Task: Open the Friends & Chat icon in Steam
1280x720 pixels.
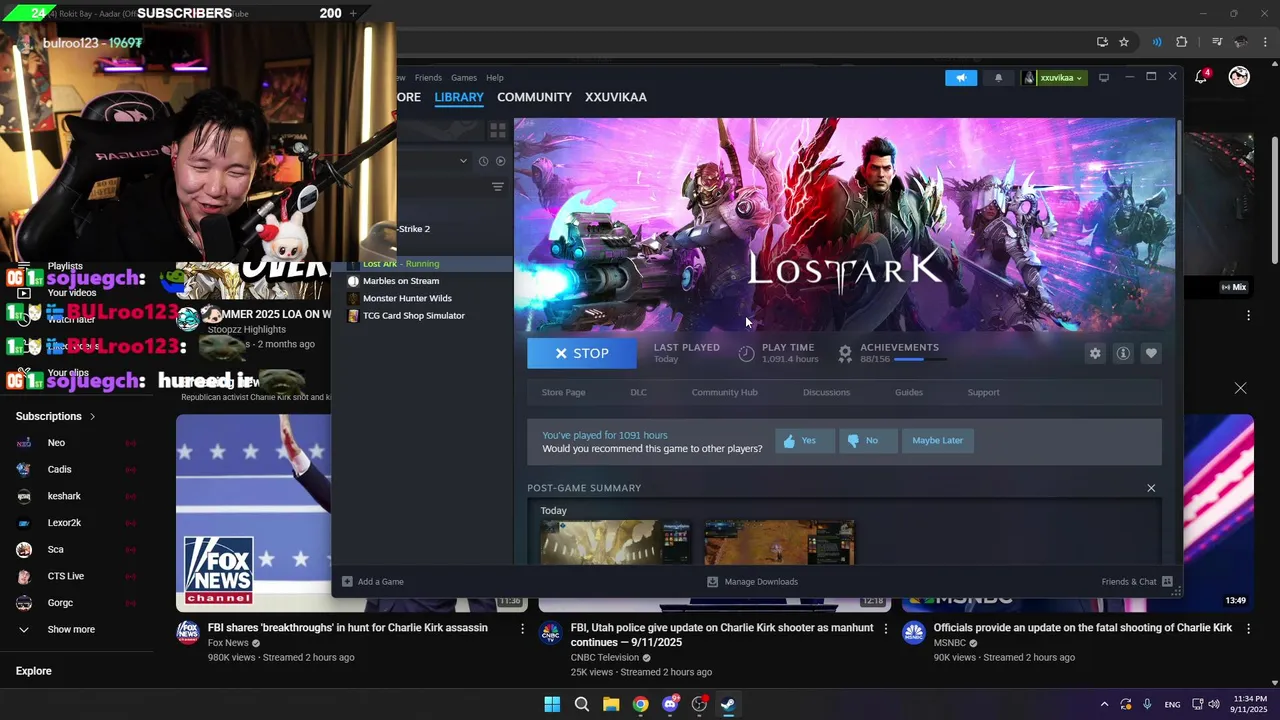Action: pos(1167,581)
